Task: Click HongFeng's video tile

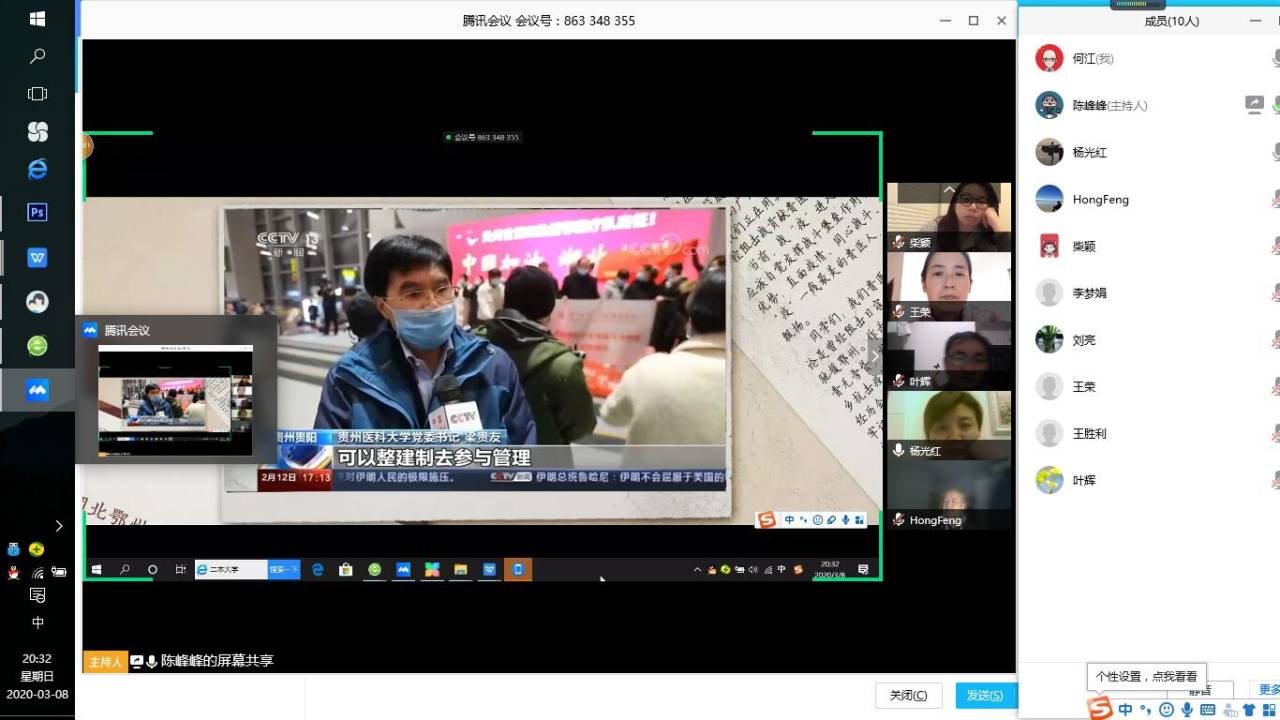Action: click(x=949, y=495)
